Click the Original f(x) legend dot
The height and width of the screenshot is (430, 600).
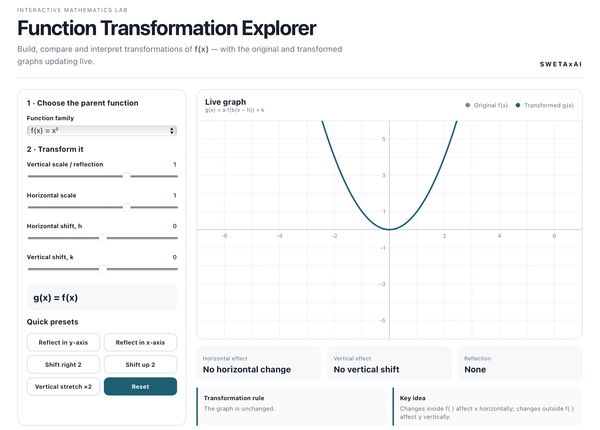click(468, 105)
